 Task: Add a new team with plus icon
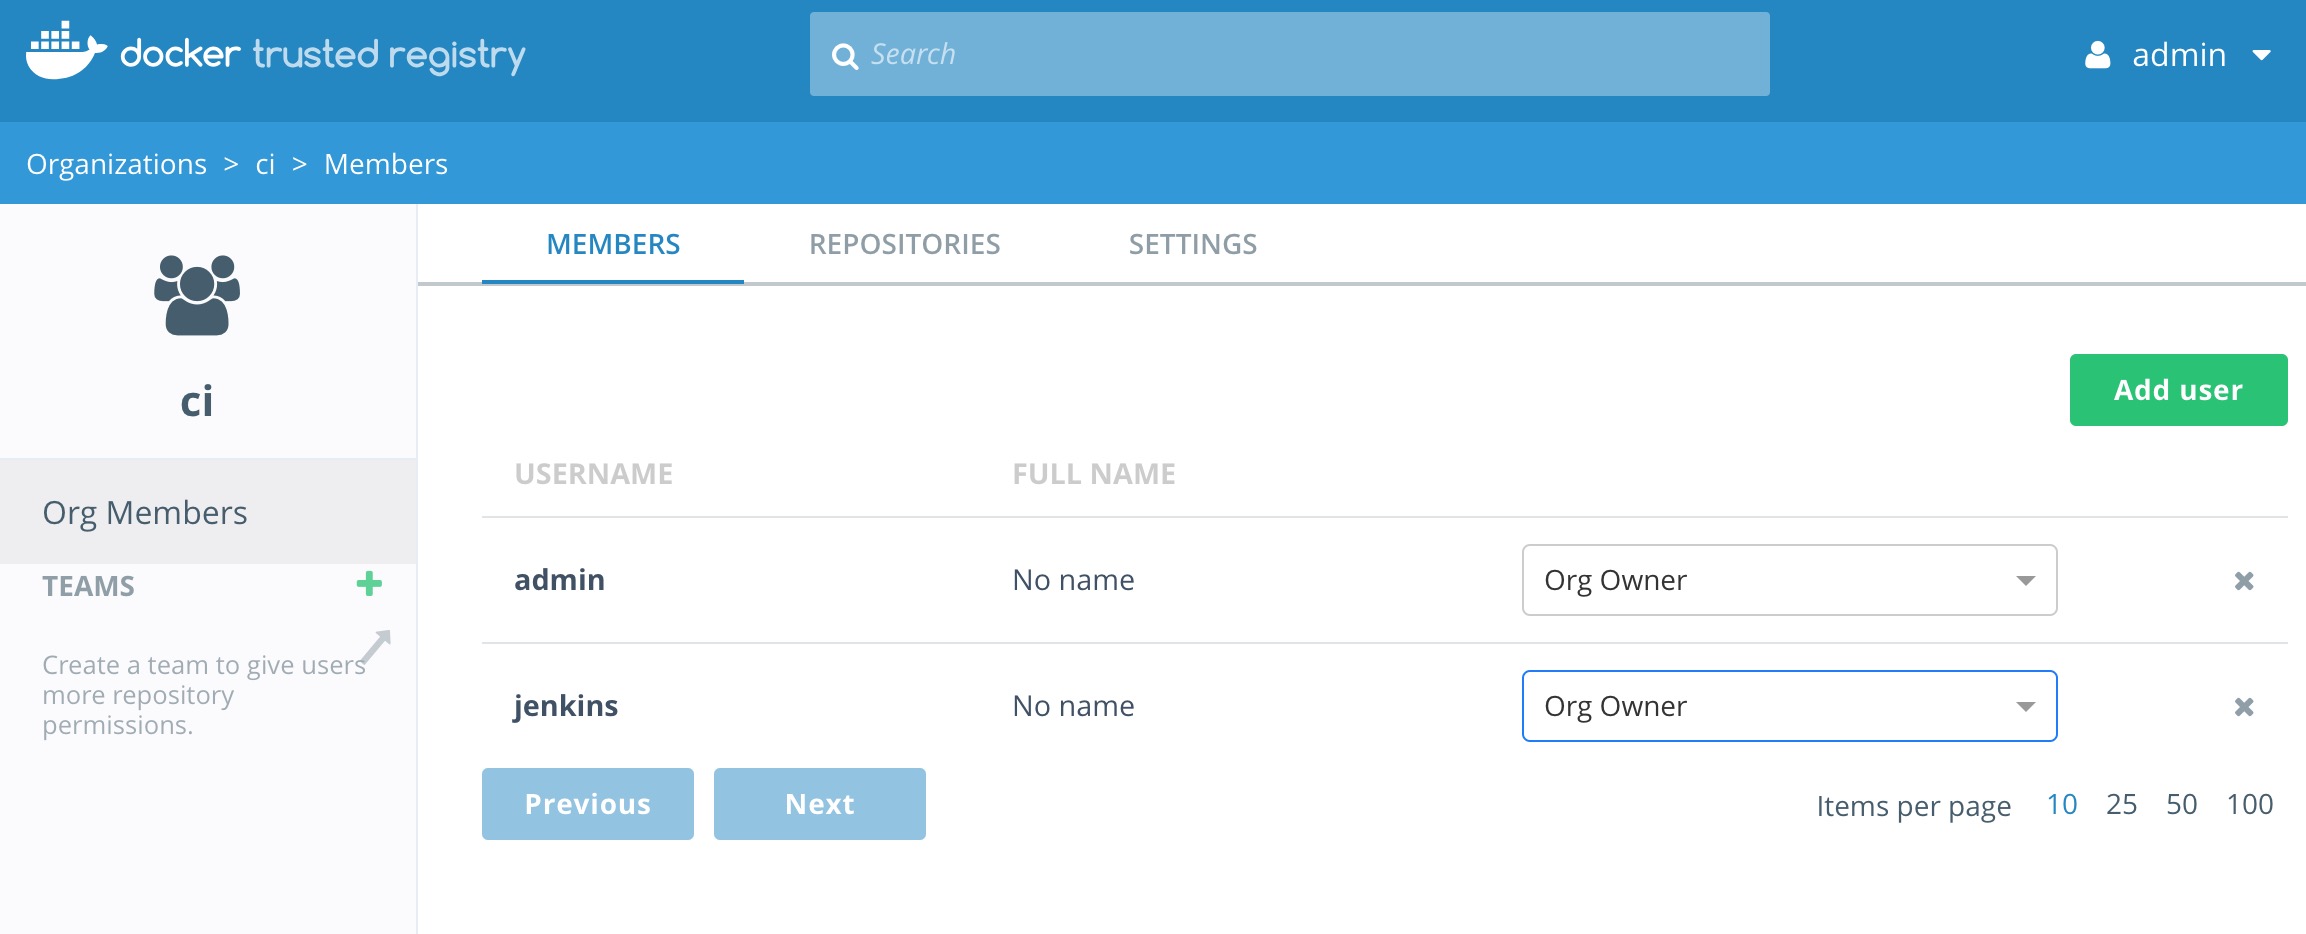pos(369,584)
